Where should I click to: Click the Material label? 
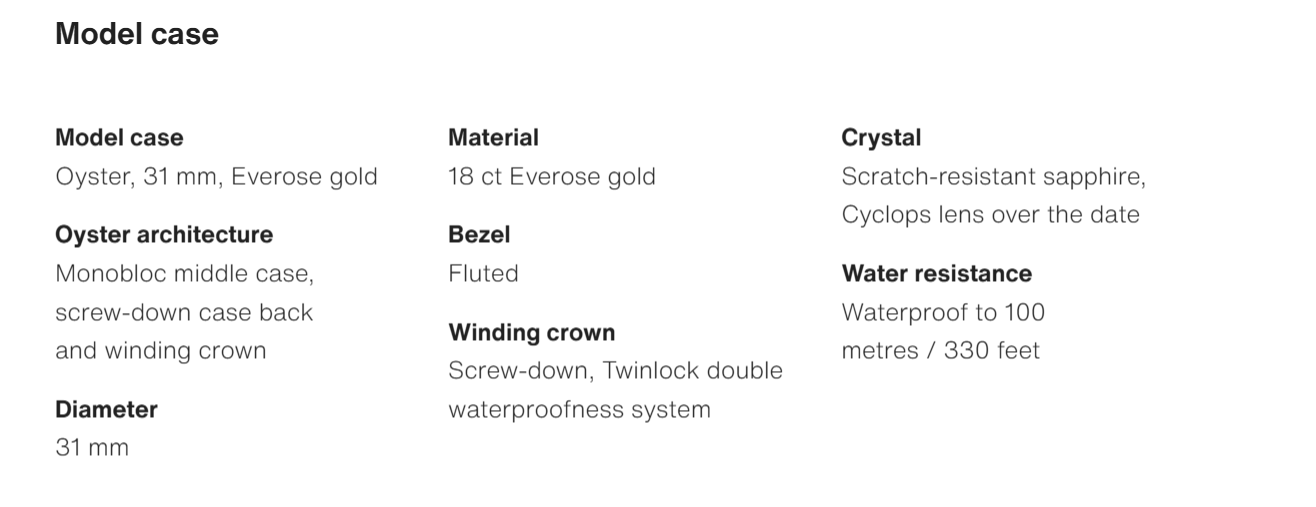click(493, 137)
